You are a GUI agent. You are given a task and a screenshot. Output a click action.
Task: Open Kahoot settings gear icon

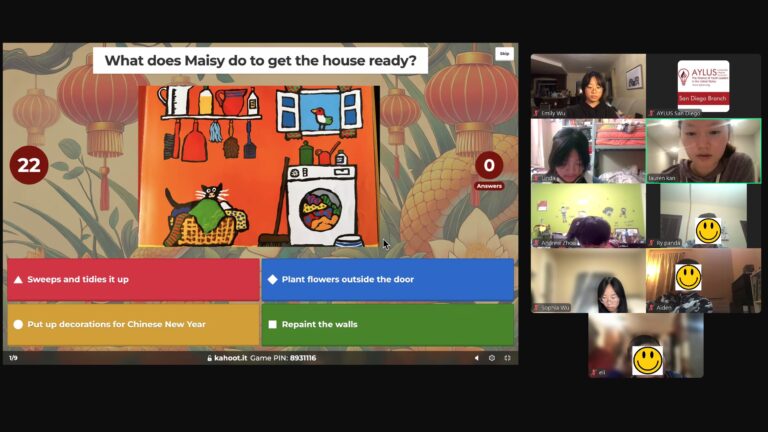pos(492,358)
